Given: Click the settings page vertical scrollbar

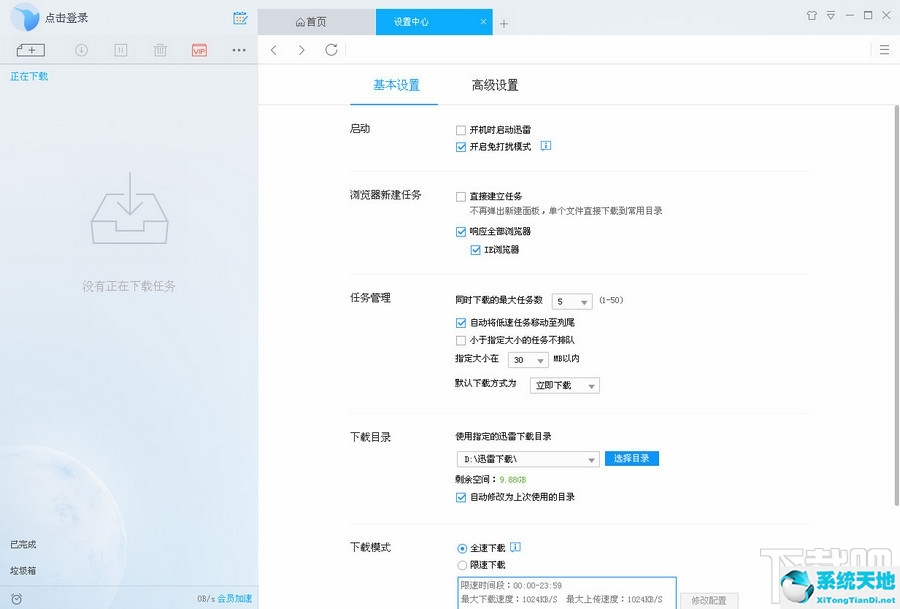Looking at the screenshot, I should (x=897, y=305).
